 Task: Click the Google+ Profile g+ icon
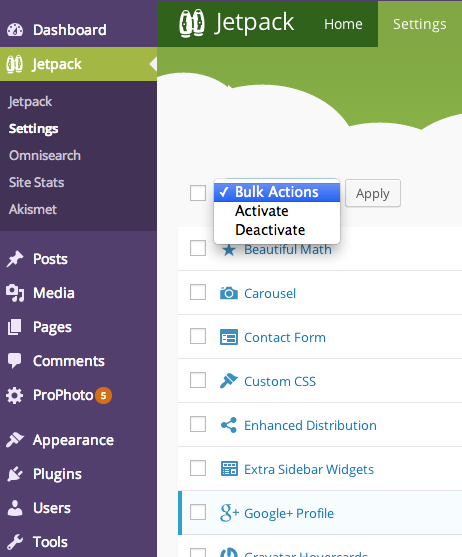click(229, 513)
